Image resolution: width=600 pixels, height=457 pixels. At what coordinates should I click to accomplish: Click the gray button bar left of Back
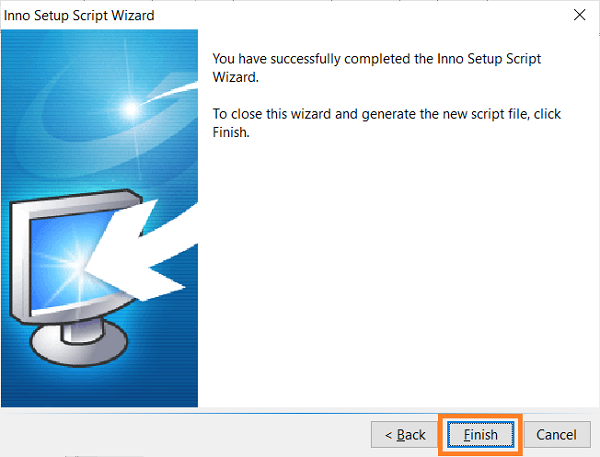[x=184, y=436]
